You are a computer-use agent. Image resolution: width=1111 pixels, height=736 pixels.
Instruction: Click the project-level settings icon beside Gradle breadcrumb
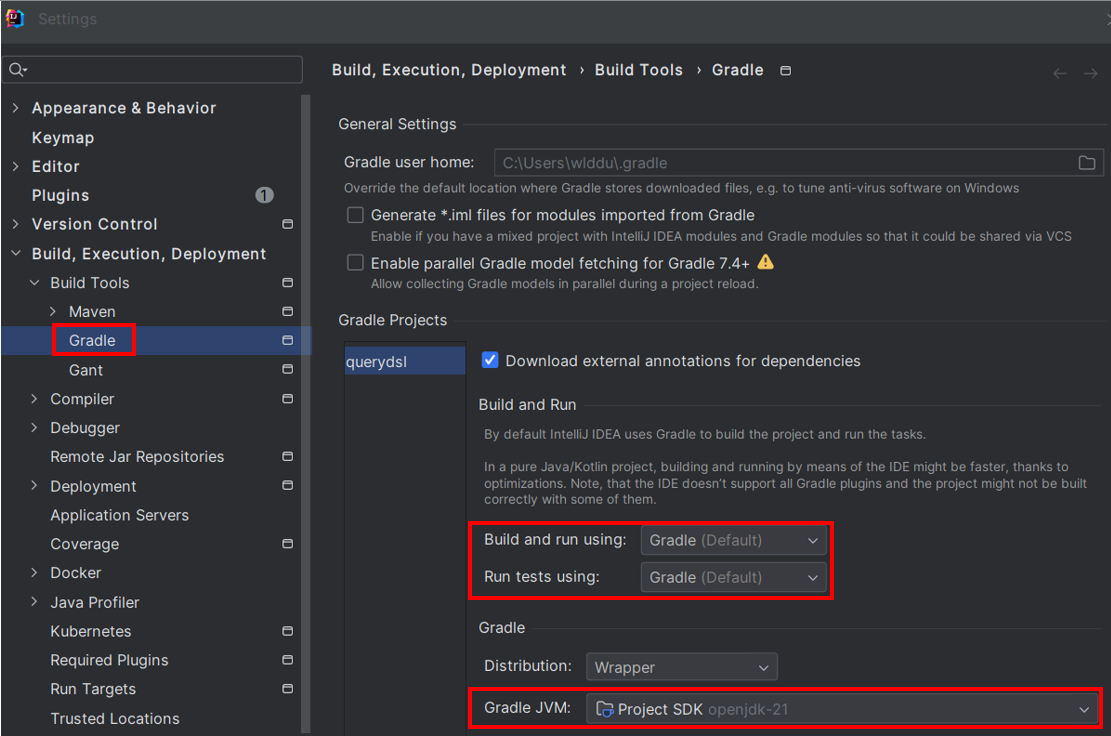785,70
